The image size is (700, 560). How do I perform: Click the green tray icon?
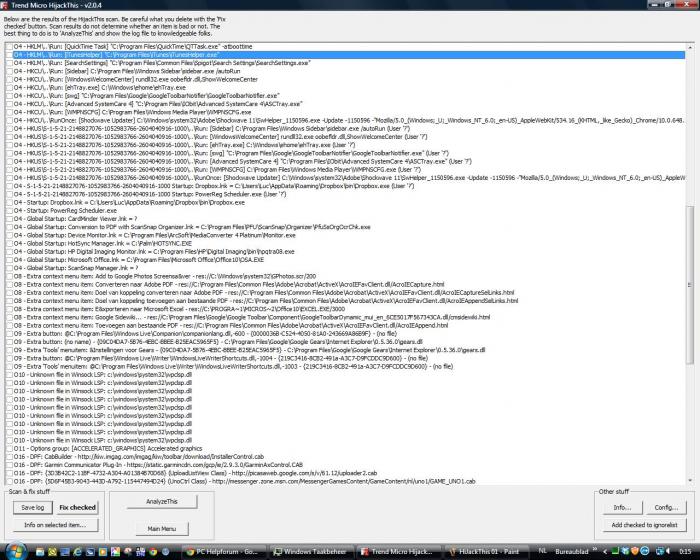(x=615, y=552)
